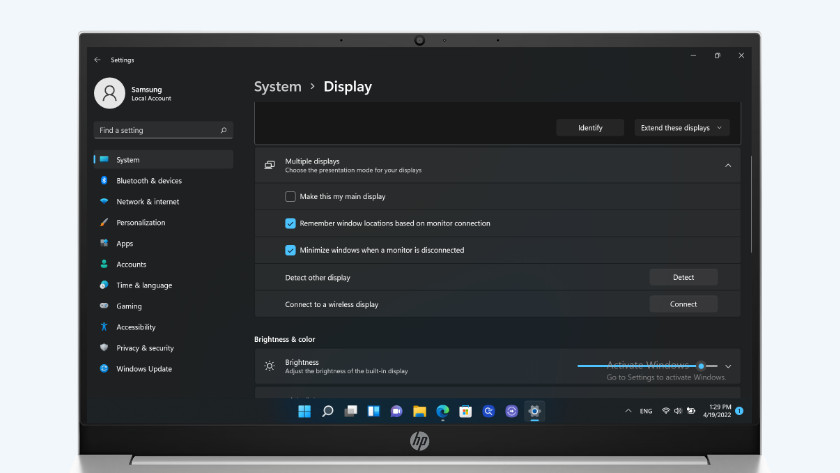The width and height of the screenshot is (840, 473).
Task: Open File Explorer from the taskbar
Action: pyautogui.click(x=419, y=411)
